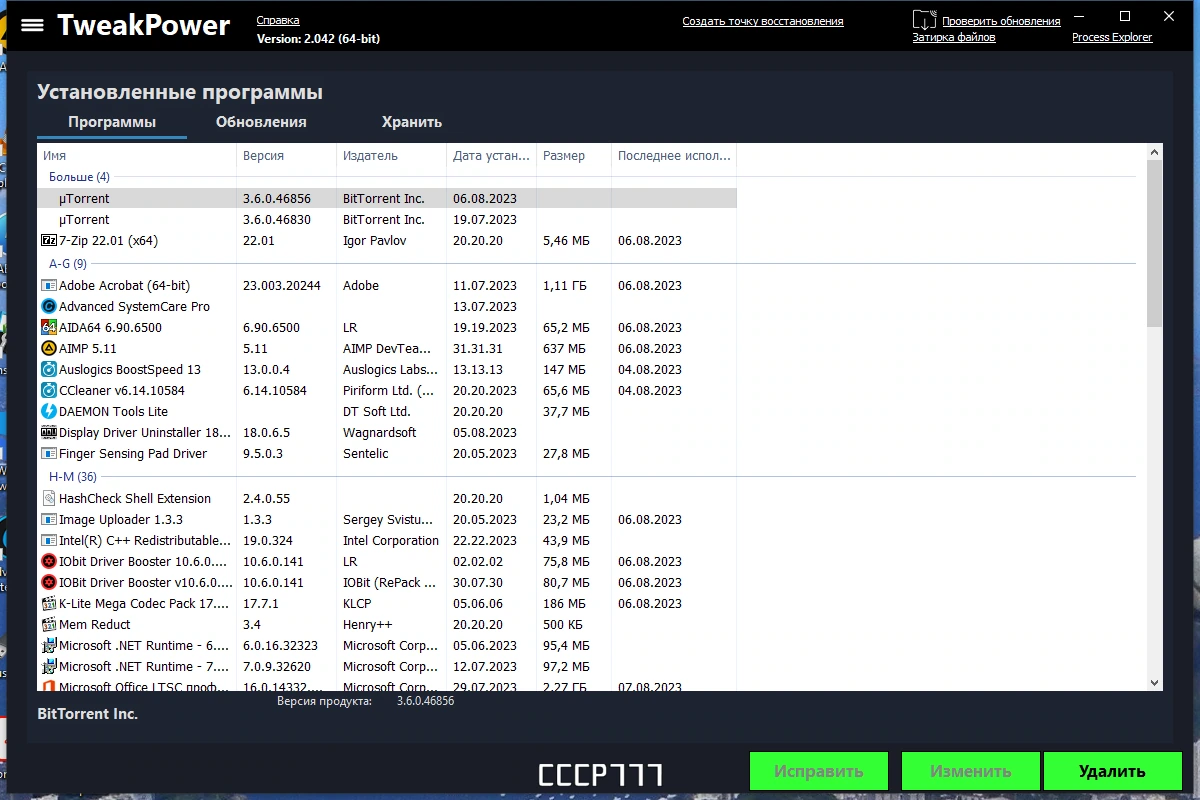
Task: Open the hamburger menu next to TweakPower
Action: click(32, 25)
